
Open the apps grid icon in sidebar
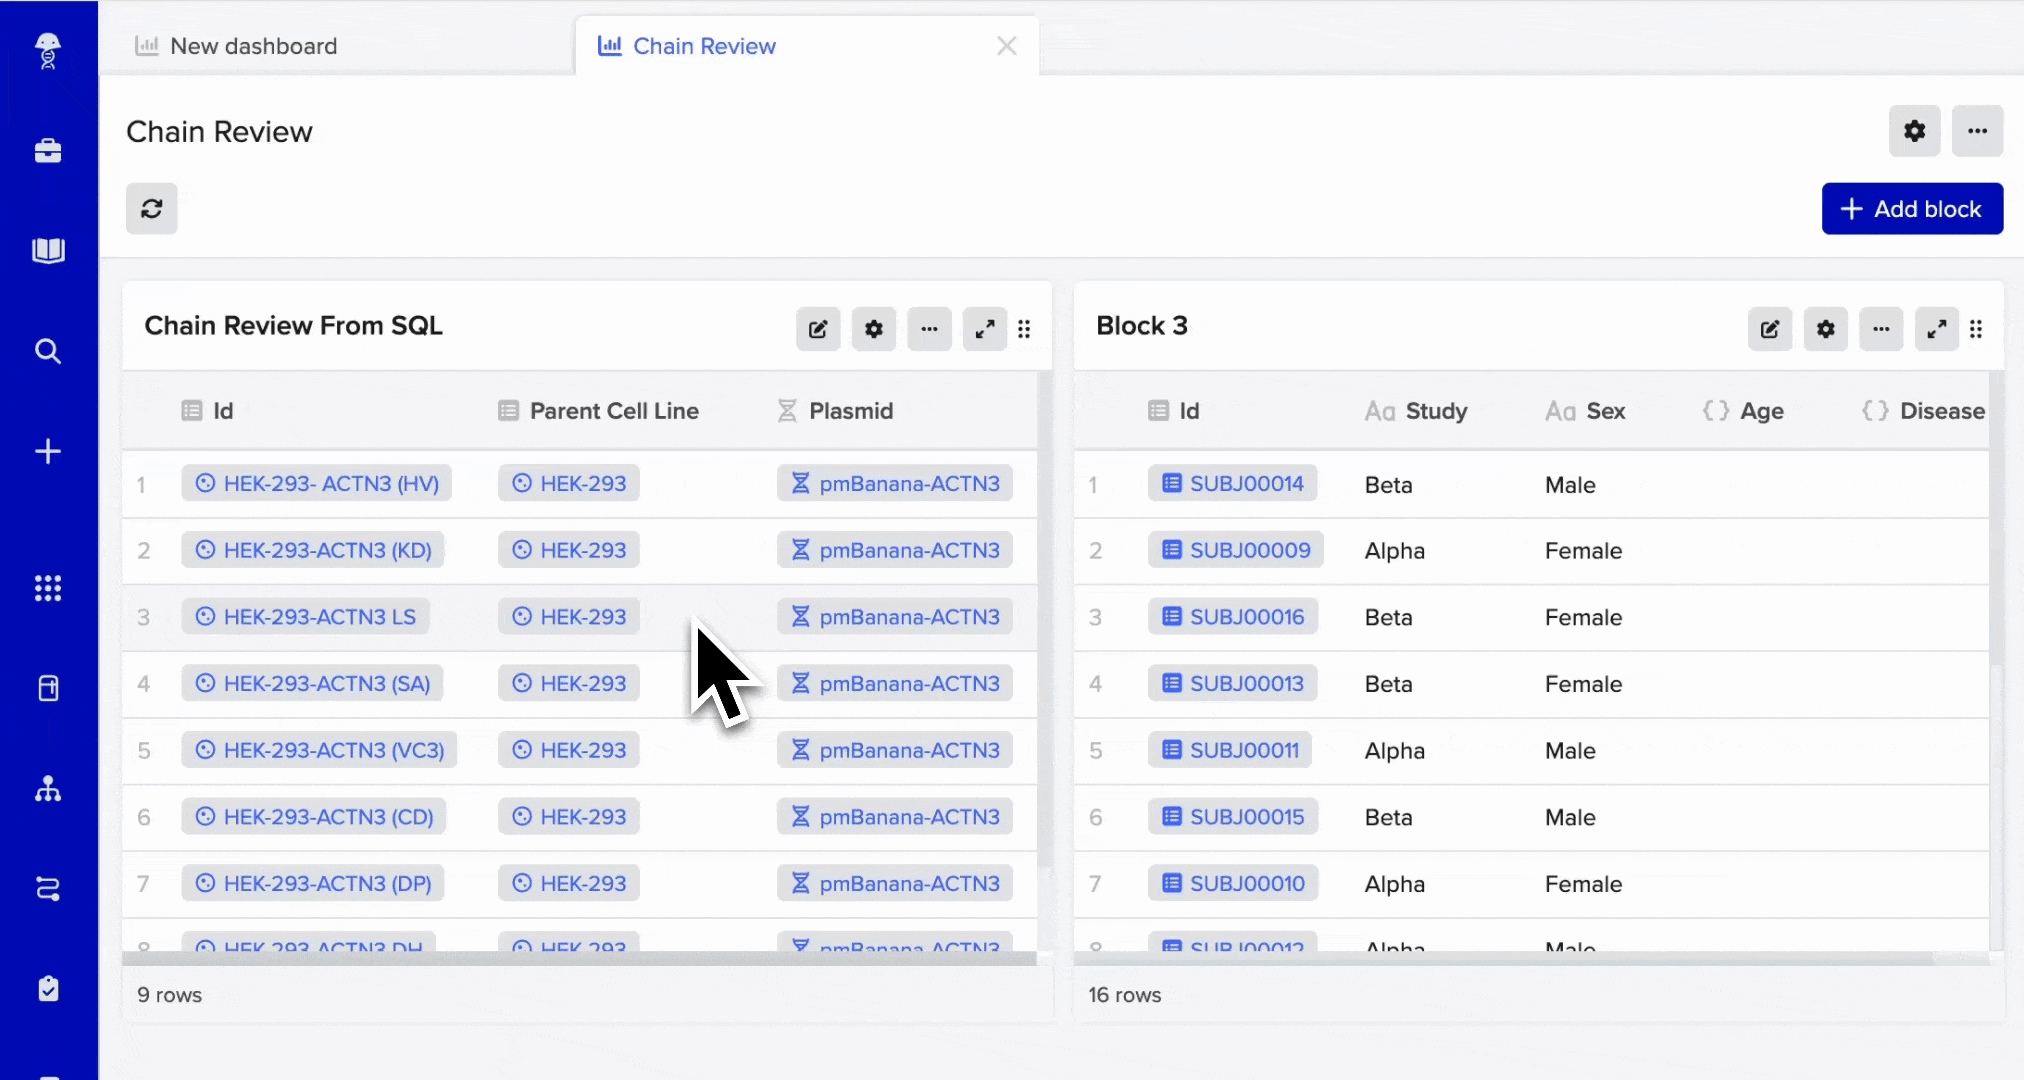tap(48, 588)
